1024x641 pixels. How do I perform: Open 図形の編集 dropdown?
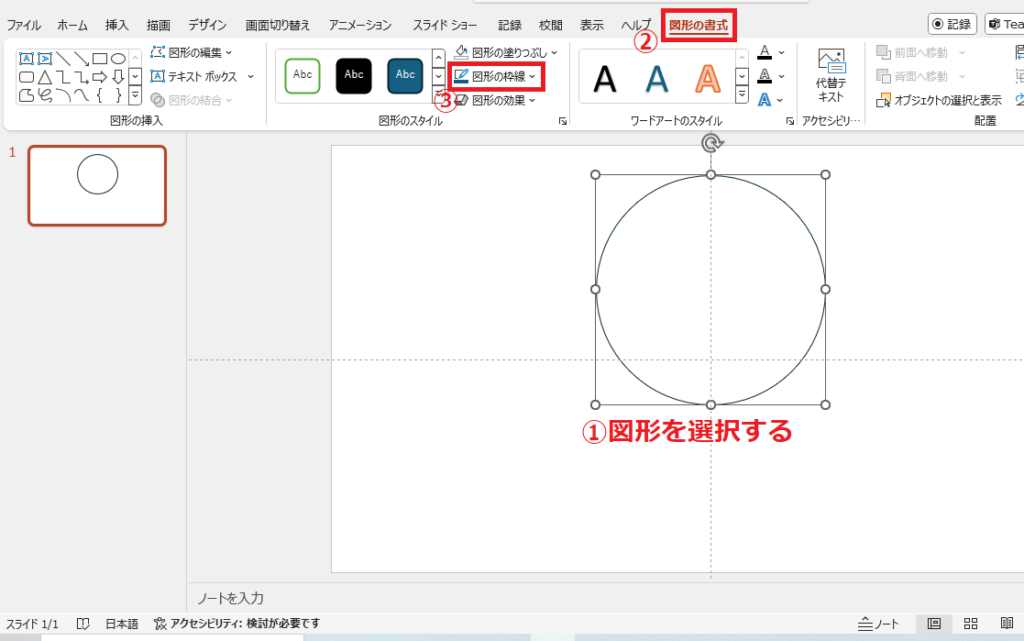click(x=191, y=52)
